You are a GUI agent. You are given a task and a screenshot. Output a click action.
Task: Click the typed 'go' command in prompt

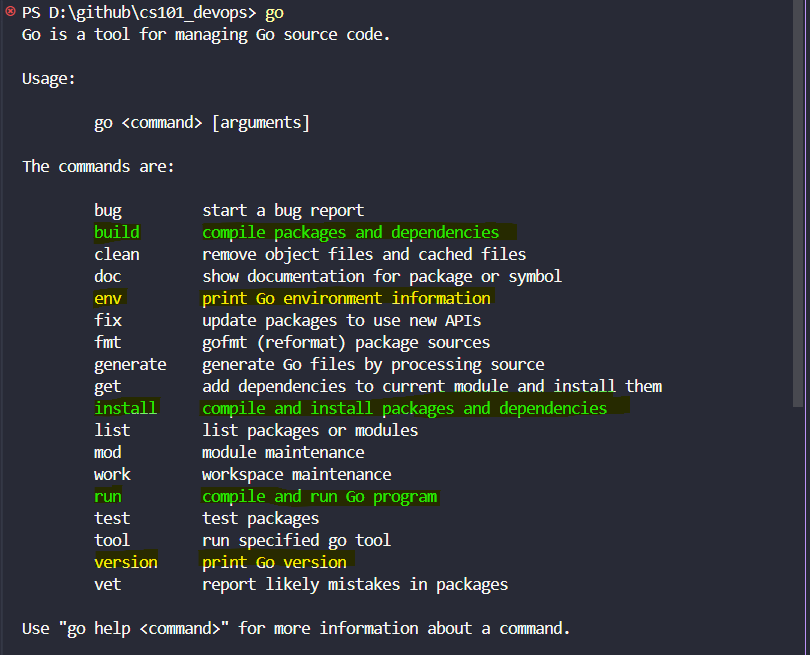274,13
